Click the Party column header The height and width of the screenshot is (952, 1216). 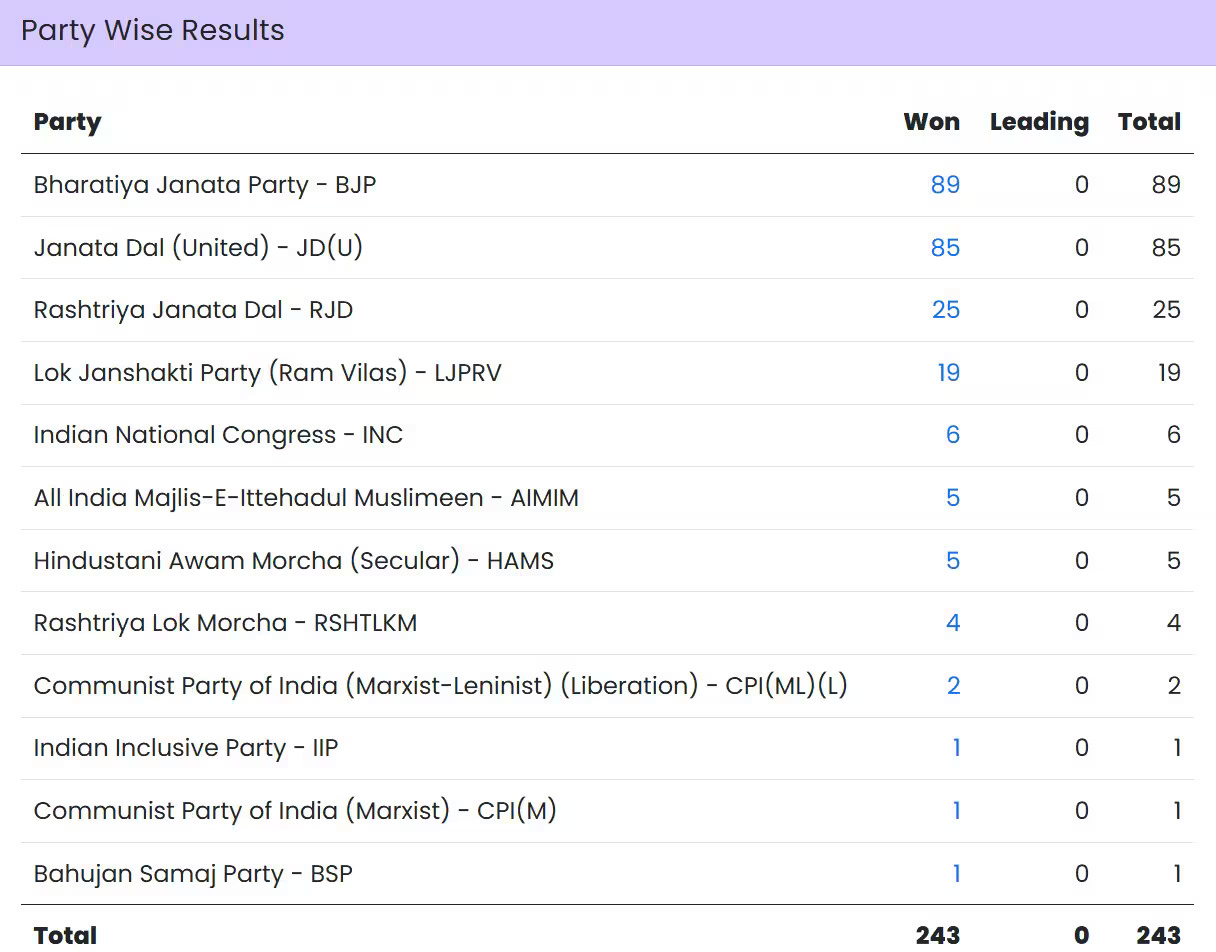(x=67, y=122)
